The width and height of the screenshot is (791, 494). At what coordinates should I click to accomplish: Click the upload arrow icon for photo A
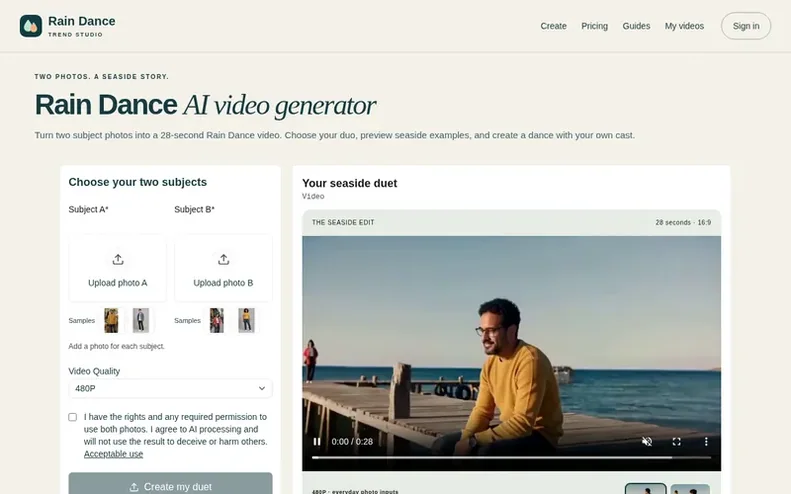tap(118, 259)
